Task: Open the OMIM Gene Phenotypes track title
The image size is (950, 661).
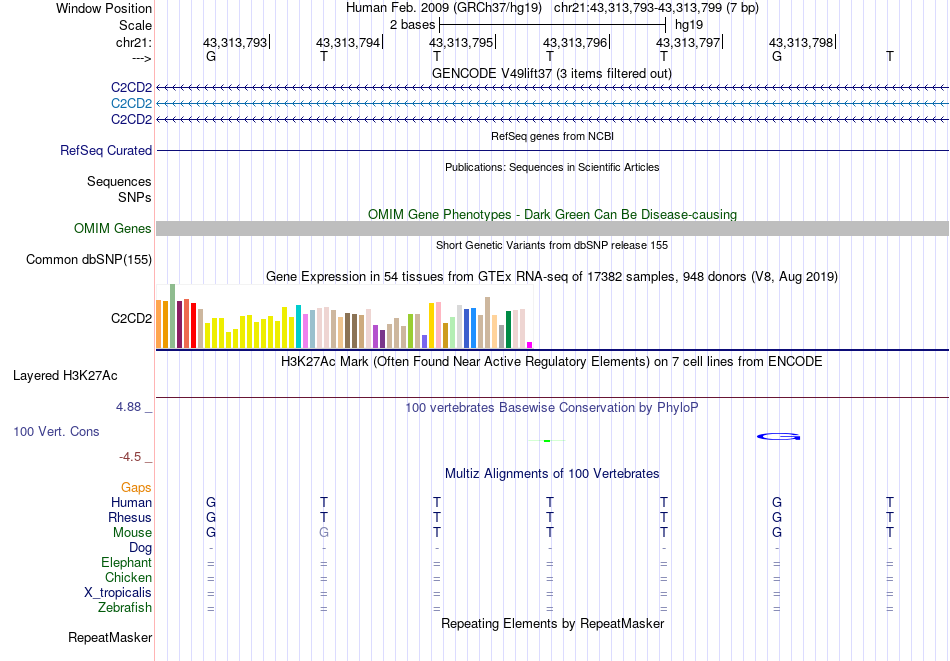Action: pyautogui.click(x=552, y=214)
